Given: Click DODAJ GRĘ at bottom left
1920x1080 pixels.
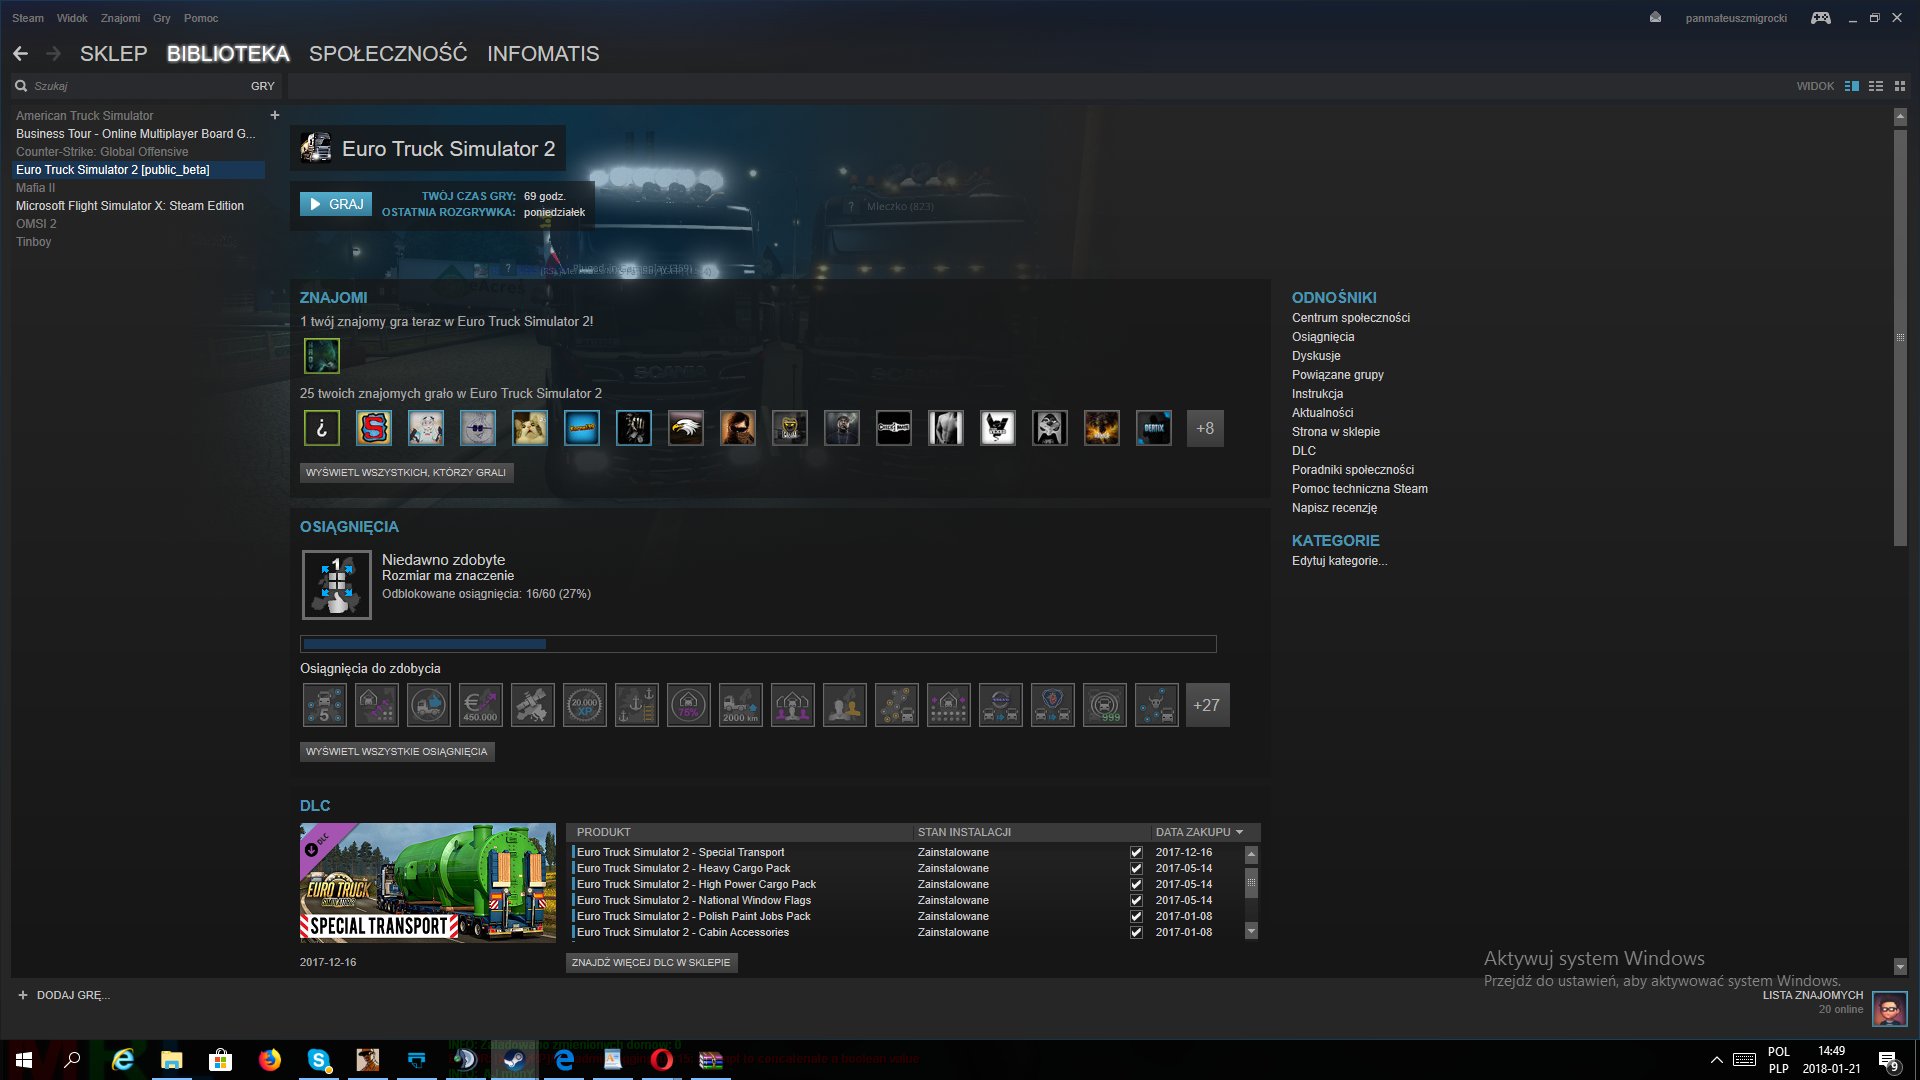Looking at the screenshot, I should point(64,995).
